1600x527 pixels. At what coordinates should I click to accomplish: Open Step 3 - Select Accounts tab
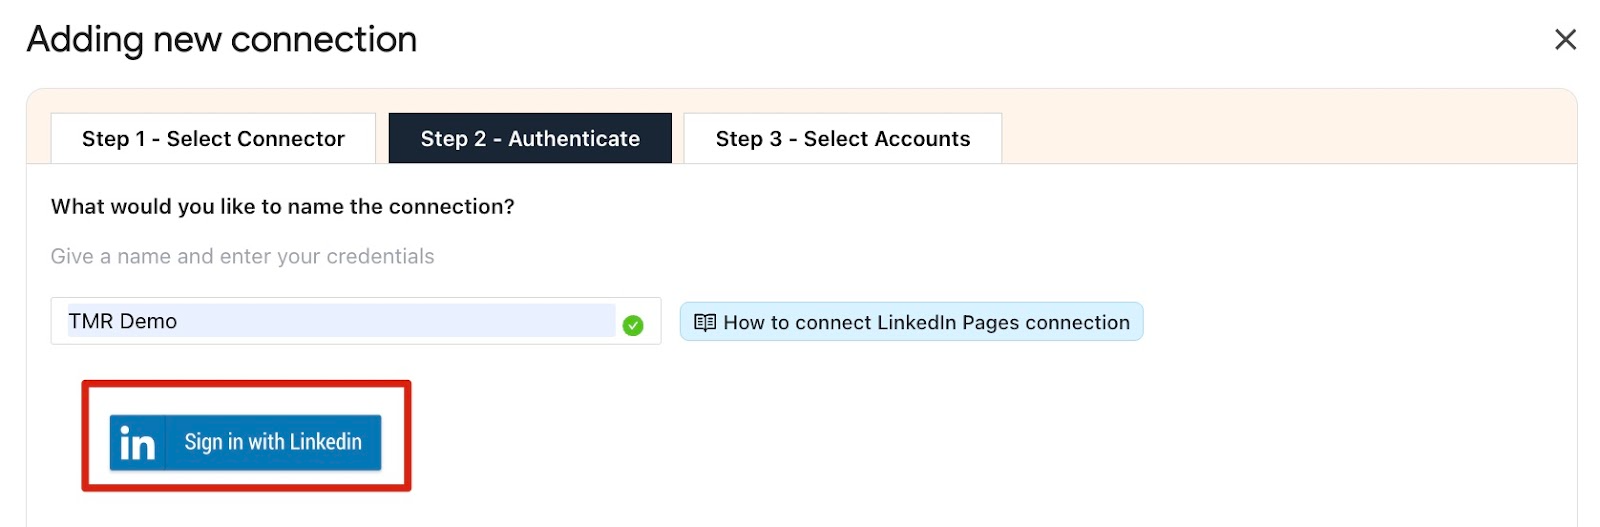(x=842, y=139)
